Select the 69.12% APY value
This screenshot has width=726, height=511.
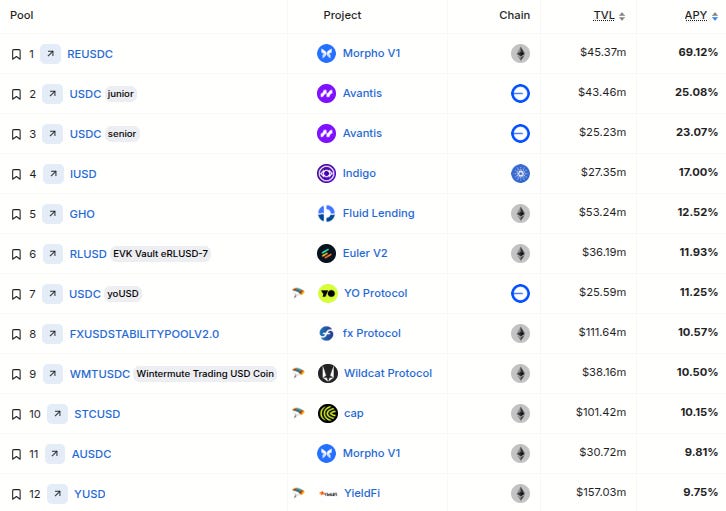click(x=698, y=52)
